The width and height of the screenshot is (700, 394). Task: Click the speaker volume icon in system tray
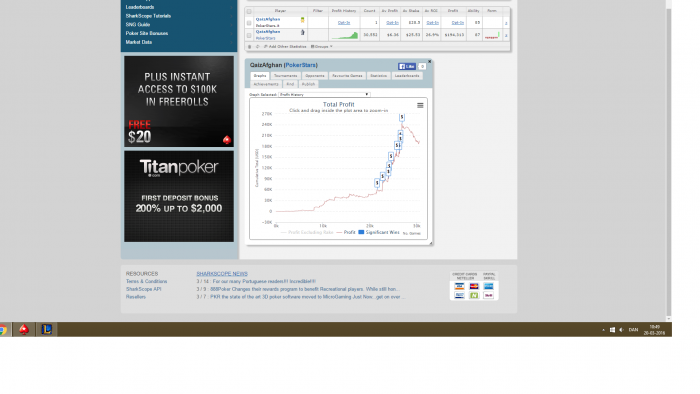tap(621, 330)
